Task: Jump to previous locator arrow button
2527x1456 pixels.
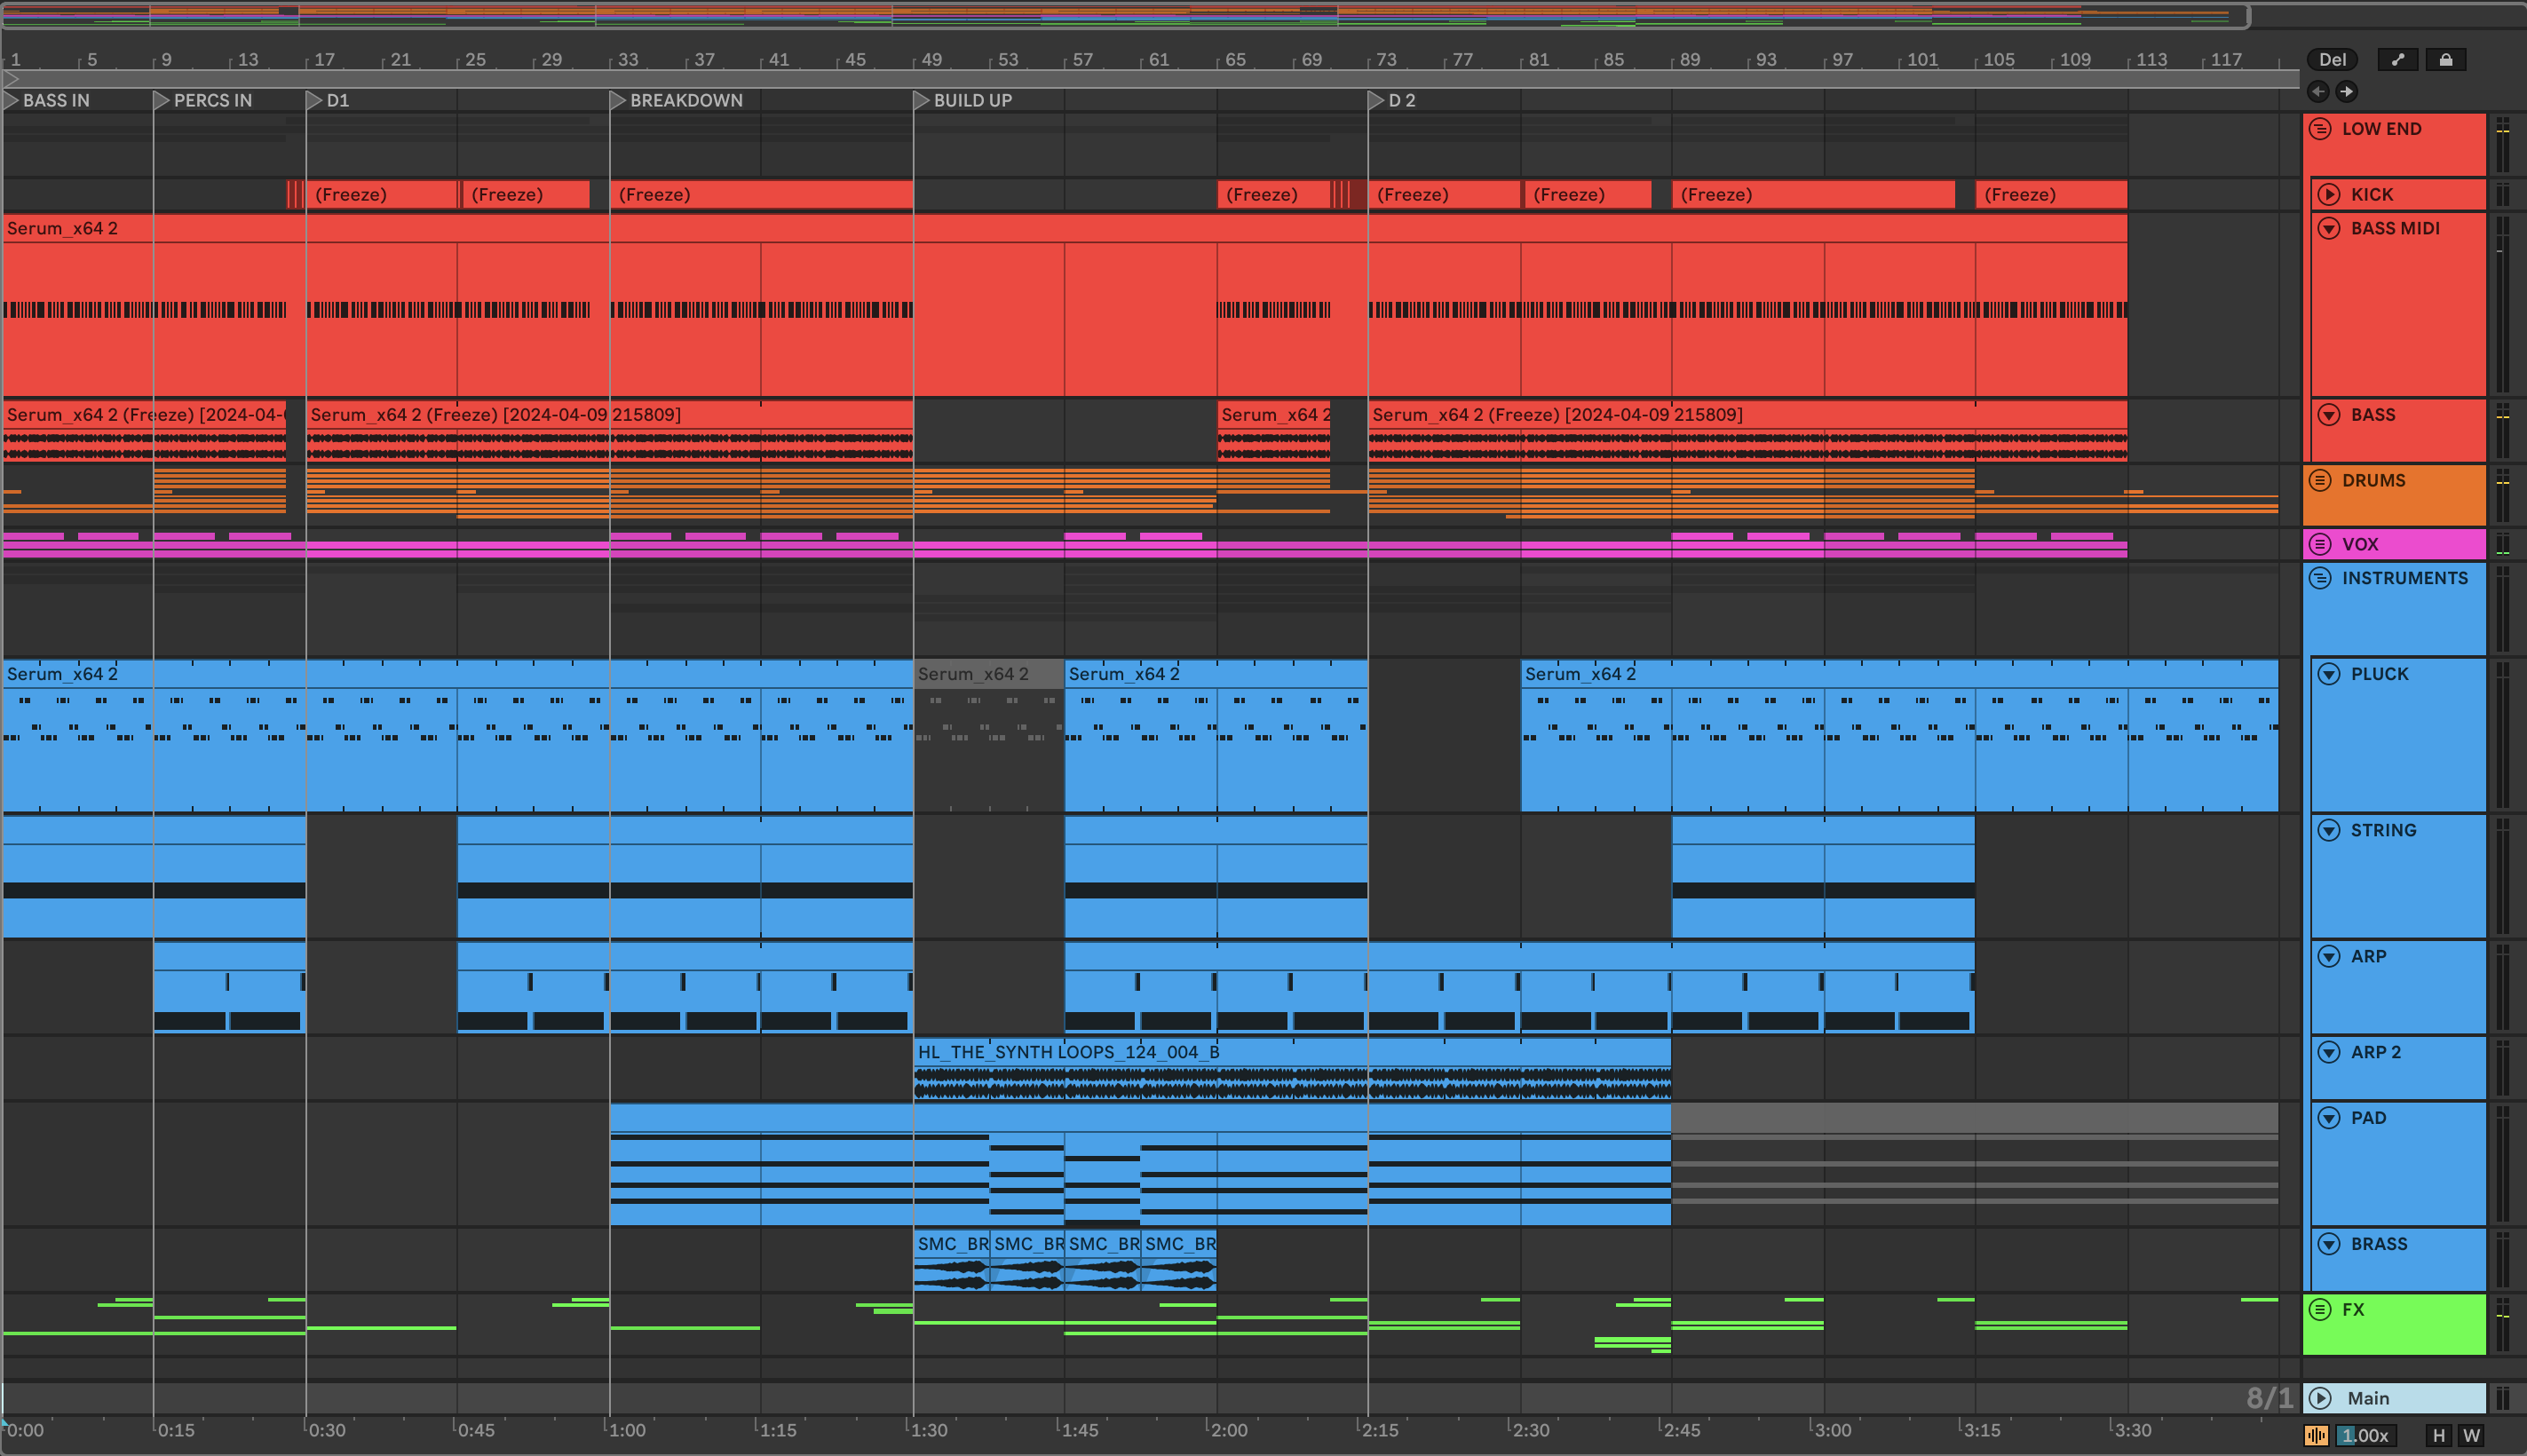Action: coord(2318,92)
